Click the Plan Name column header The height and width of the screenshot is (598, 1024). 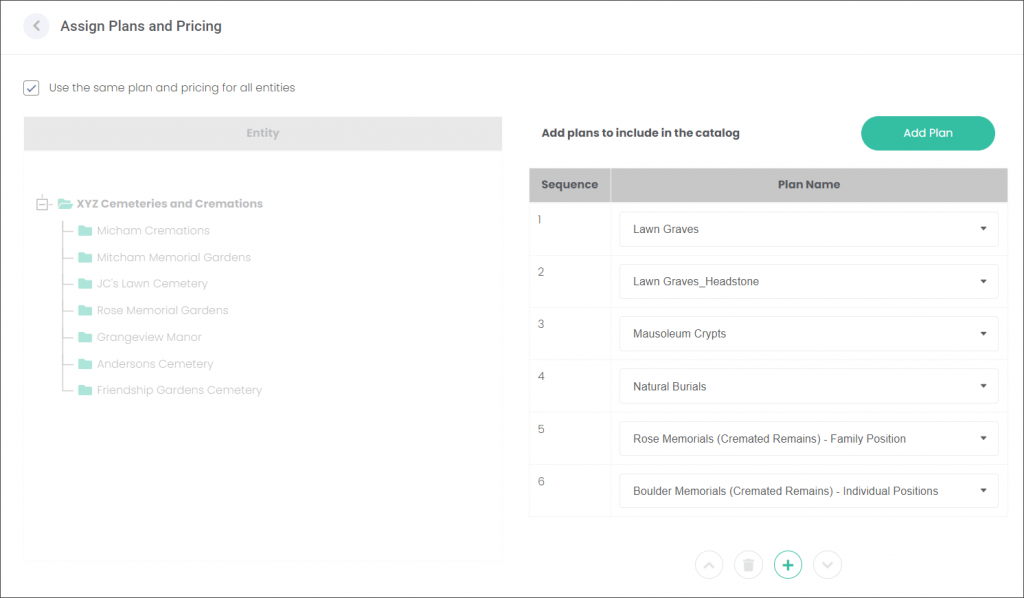(809, 185)
